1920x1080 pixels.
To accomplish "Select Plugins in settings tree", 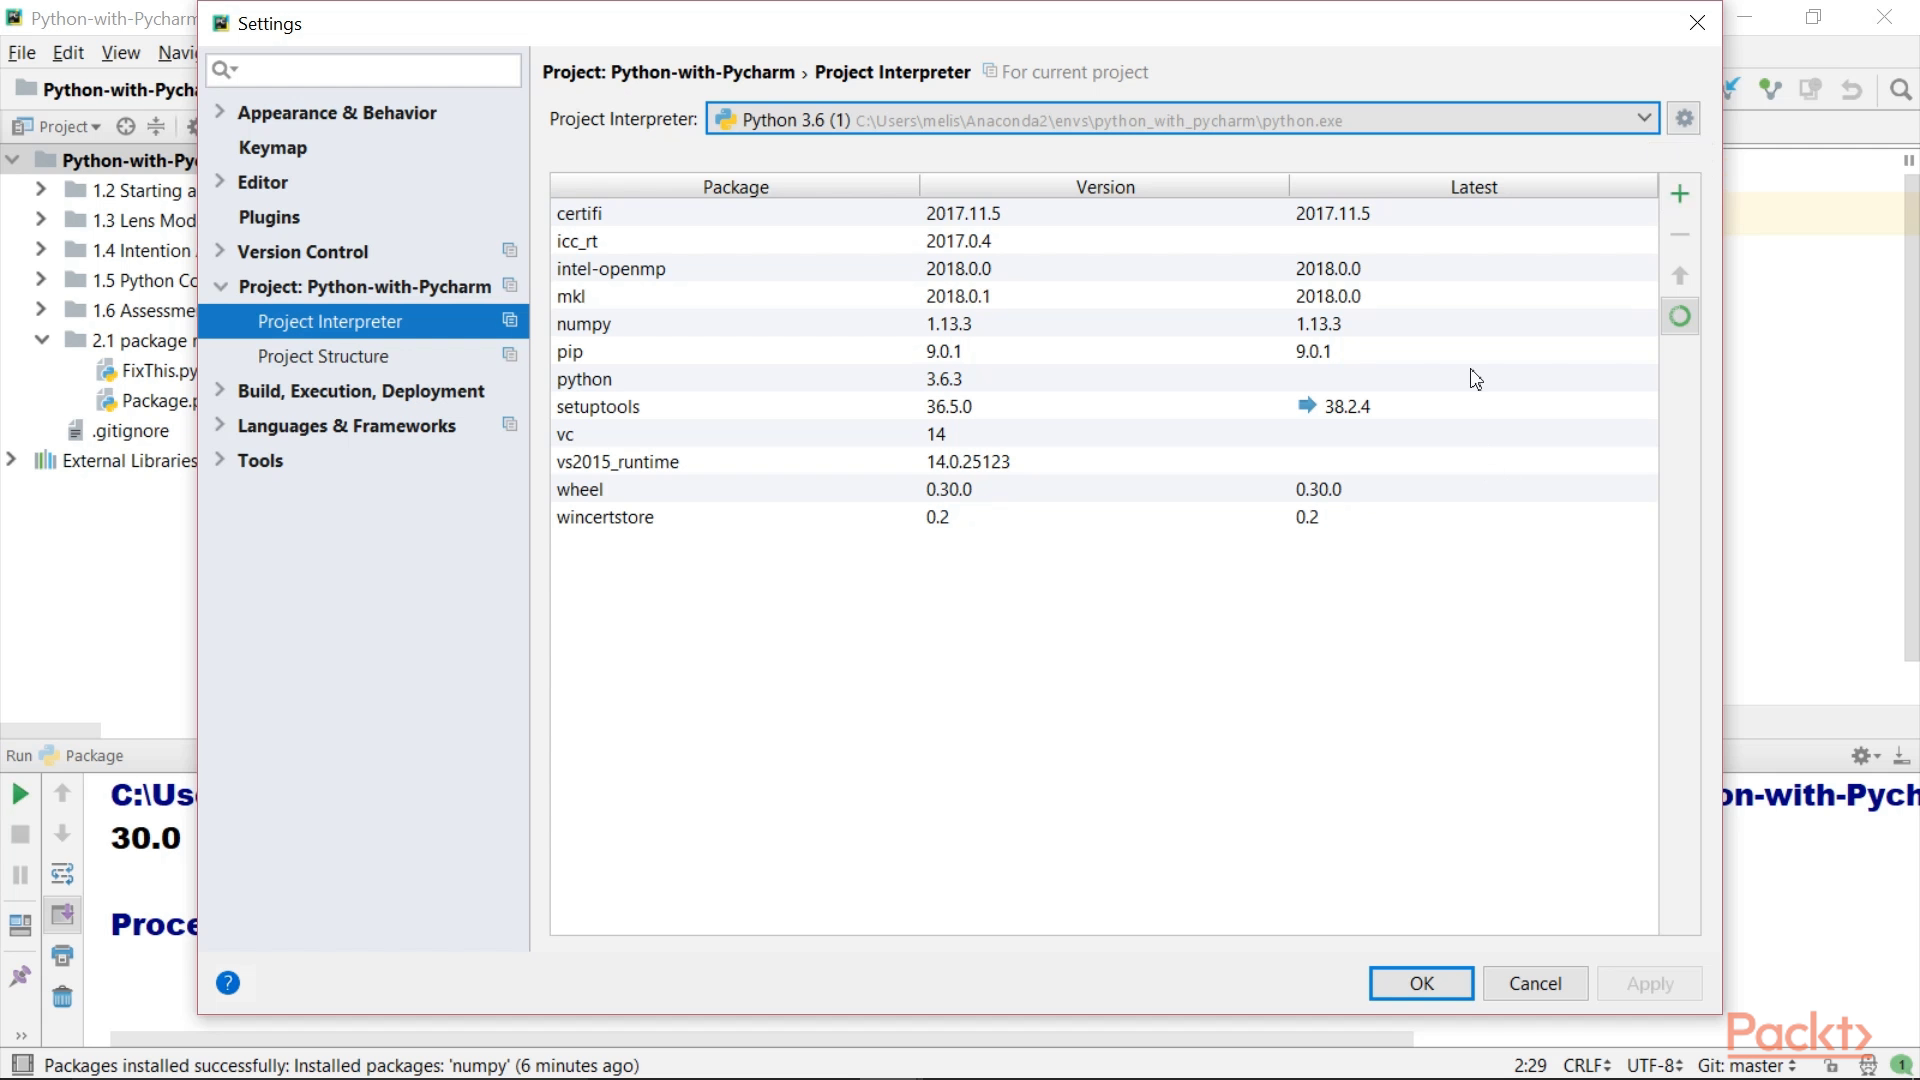I will click(x=269, y=217).
